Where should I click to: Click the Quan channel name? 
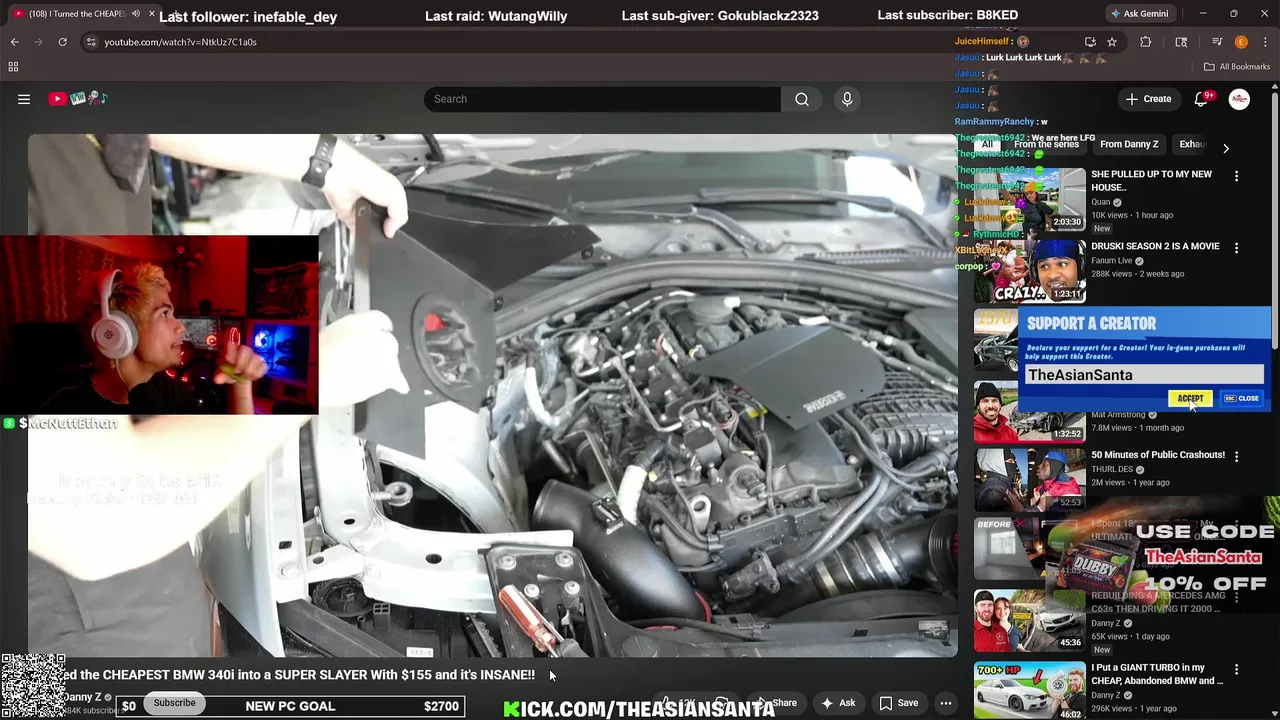(1100, 202)
